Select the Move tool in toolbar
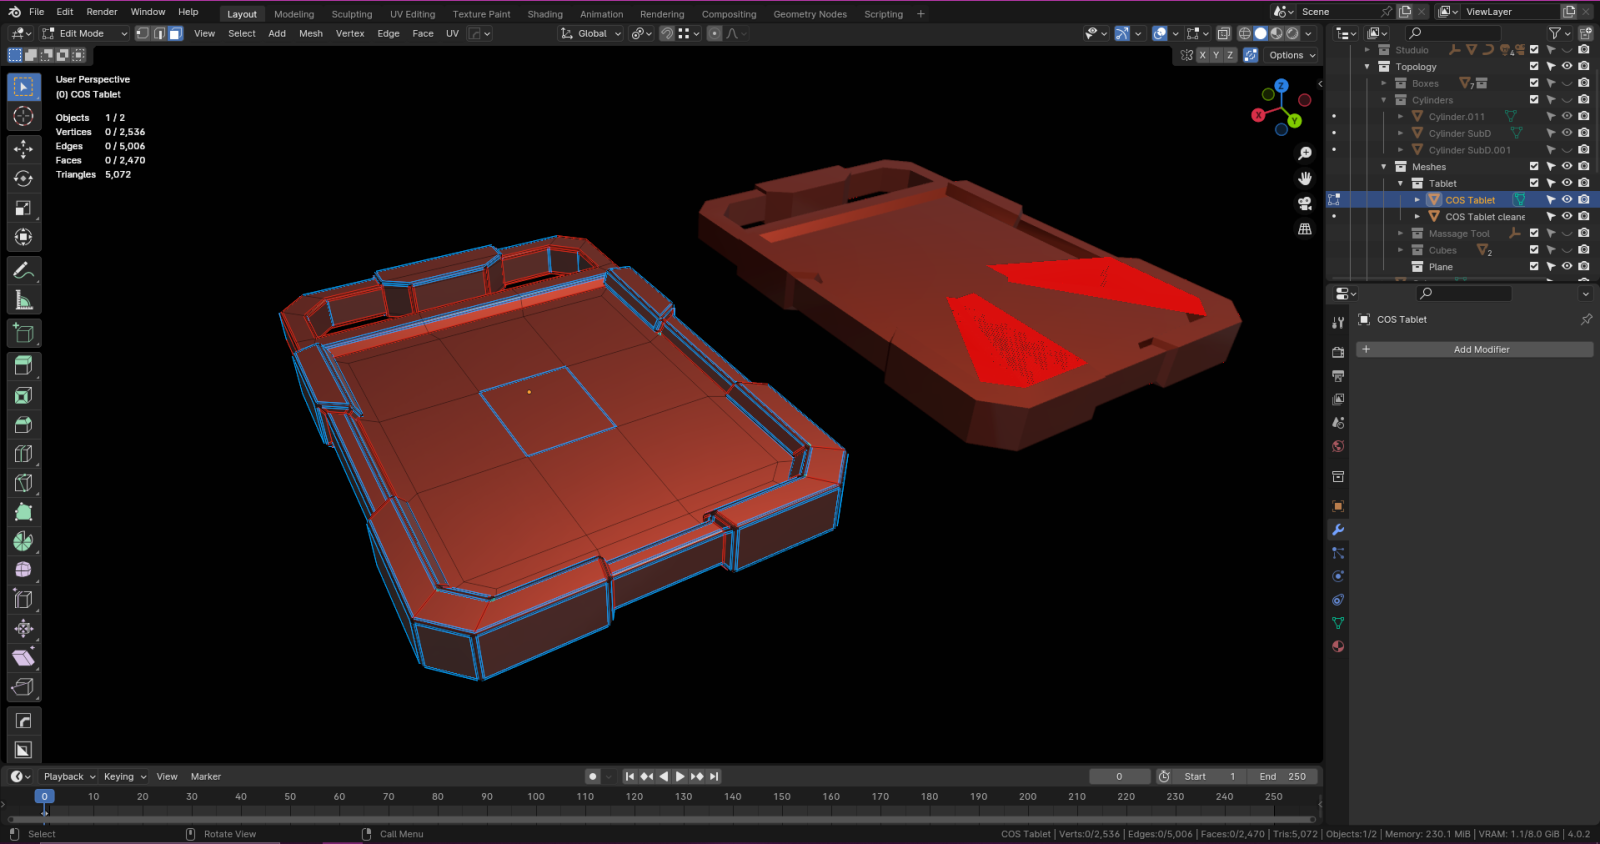Screen dimensions: 1600x844 pyautogui.click(x=23, y=149)
